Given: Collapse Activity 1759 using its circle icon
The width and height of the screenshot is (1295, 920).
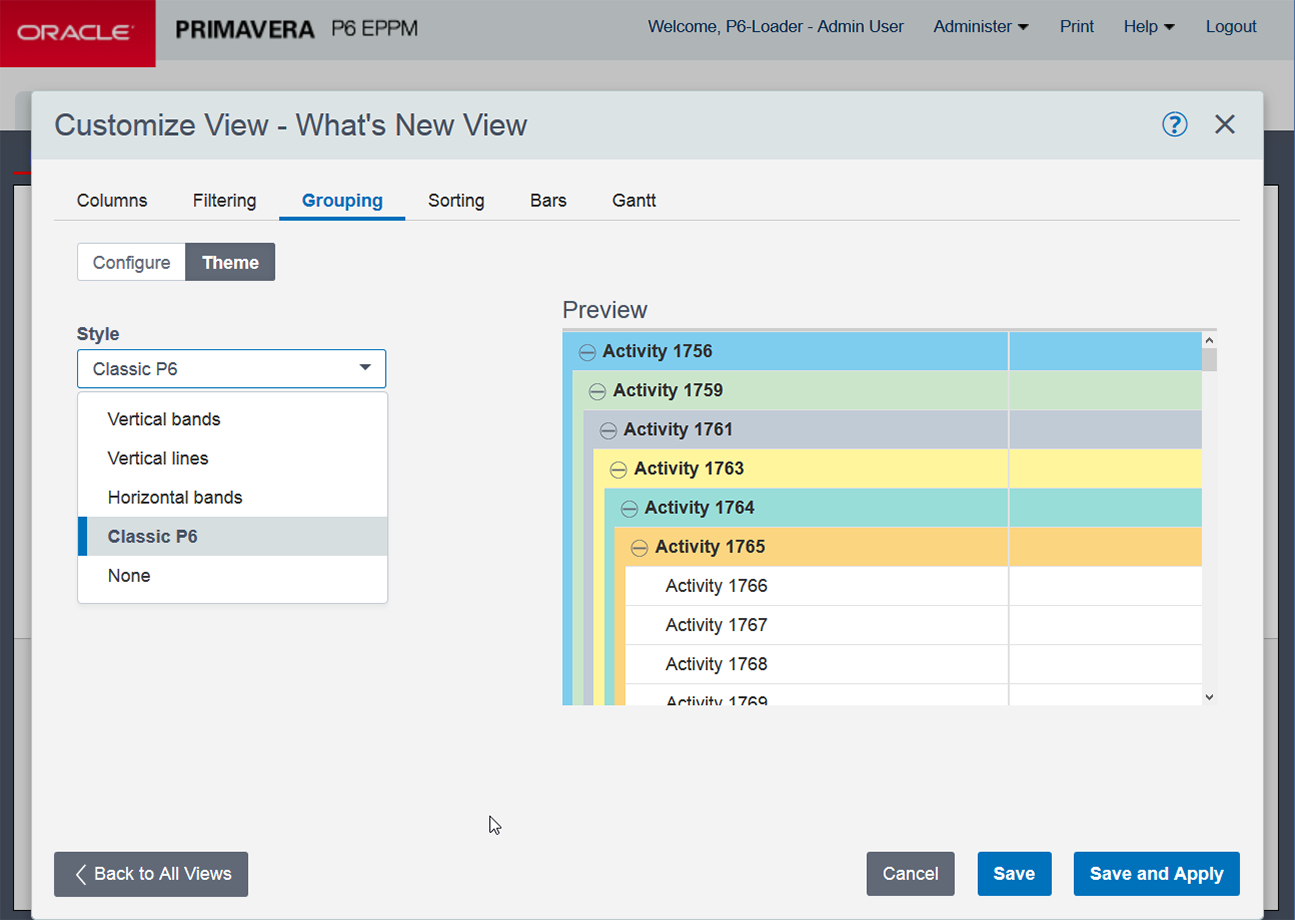Looking at the screenshot, I should tap(598, 390).
